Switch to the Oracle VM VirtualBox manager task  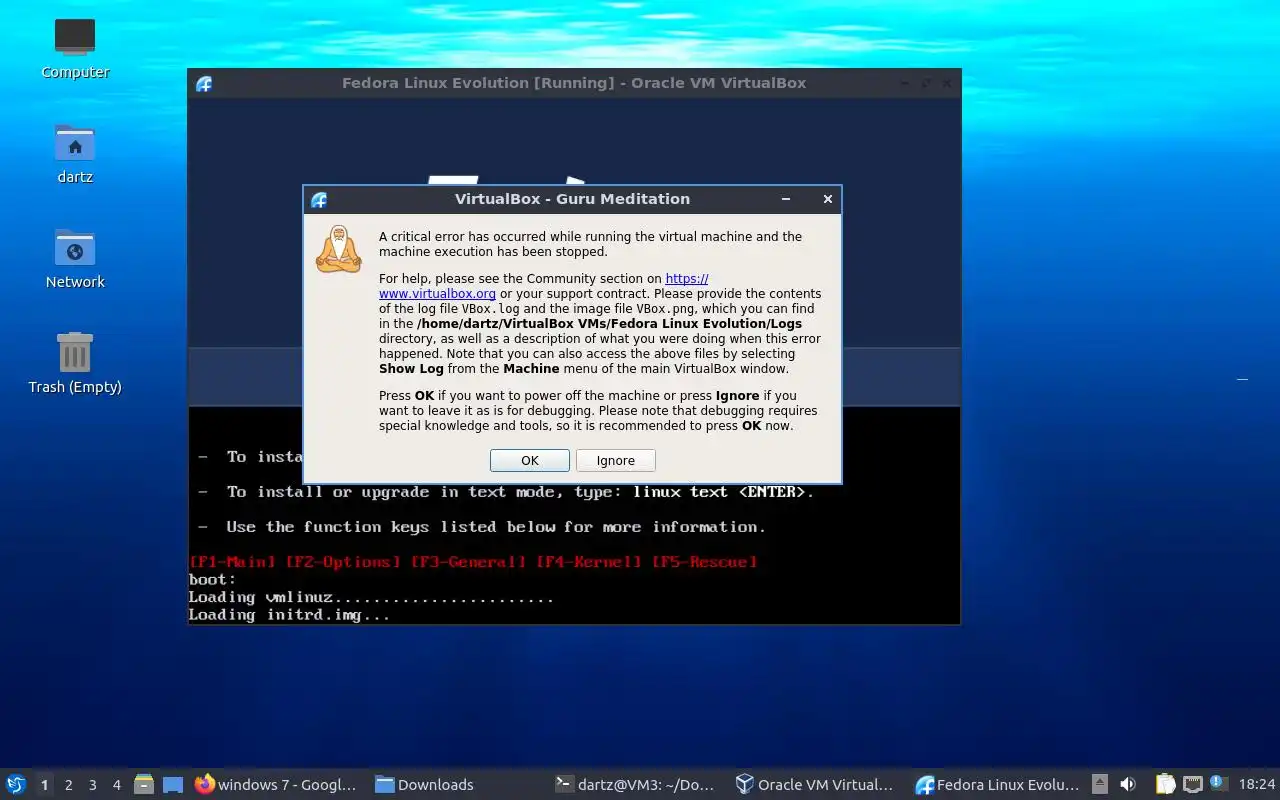click(815, 784)
